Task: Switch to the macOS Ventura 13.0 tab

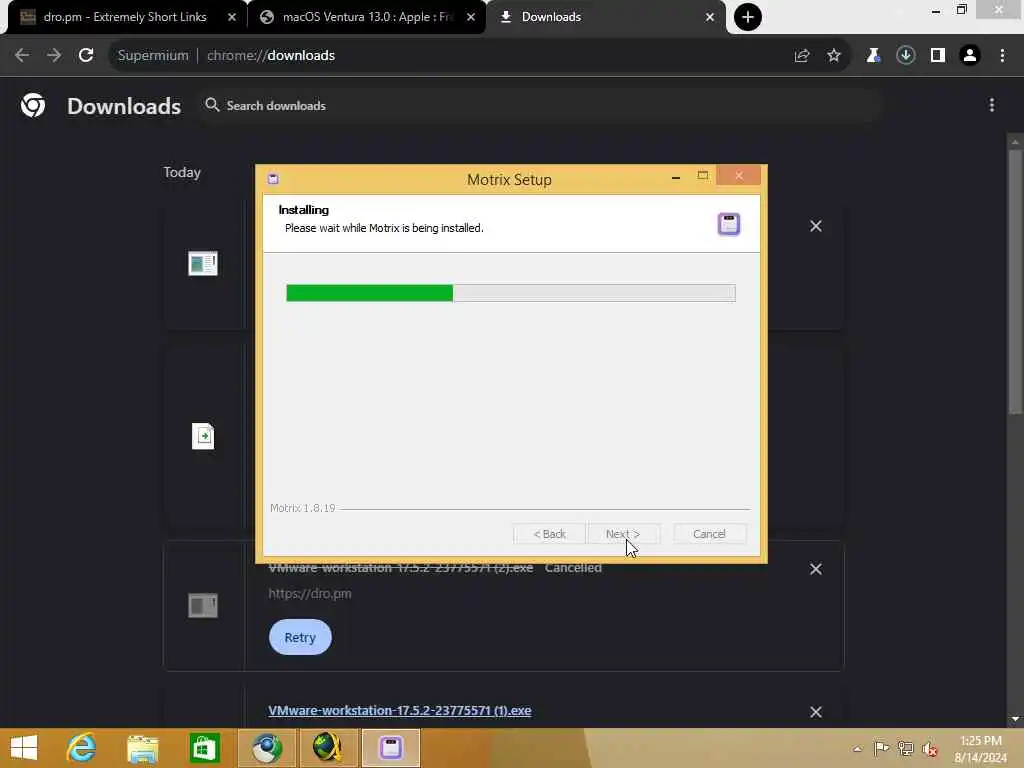Action: (366, 17)
